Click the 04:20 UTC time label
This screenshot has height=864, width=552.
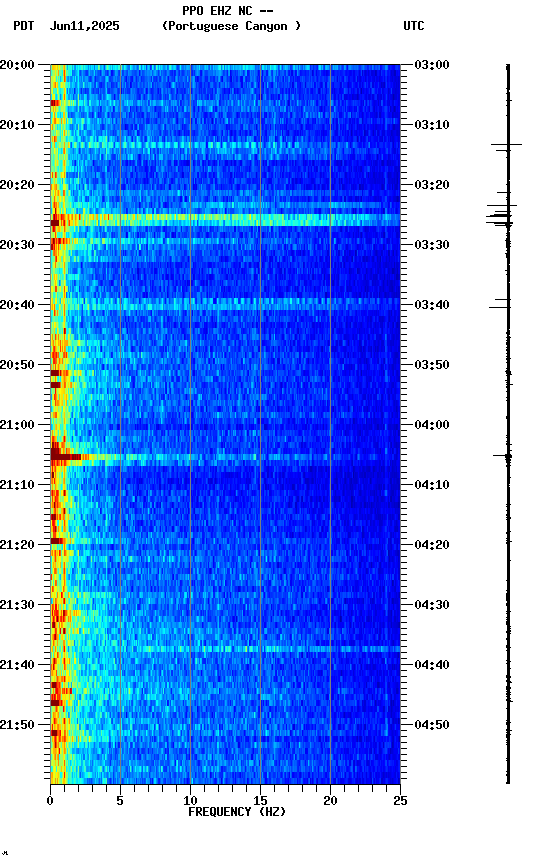(x=432, y=546)
